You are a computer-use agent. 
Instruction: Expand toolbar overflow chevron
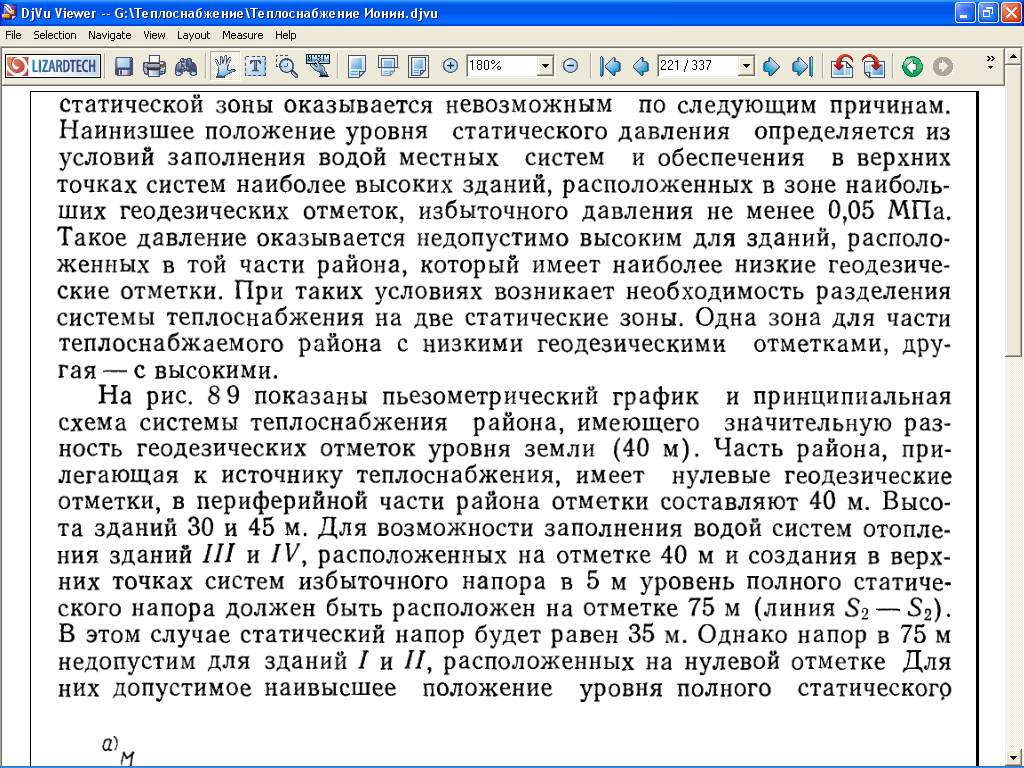(x=991, y=63)
